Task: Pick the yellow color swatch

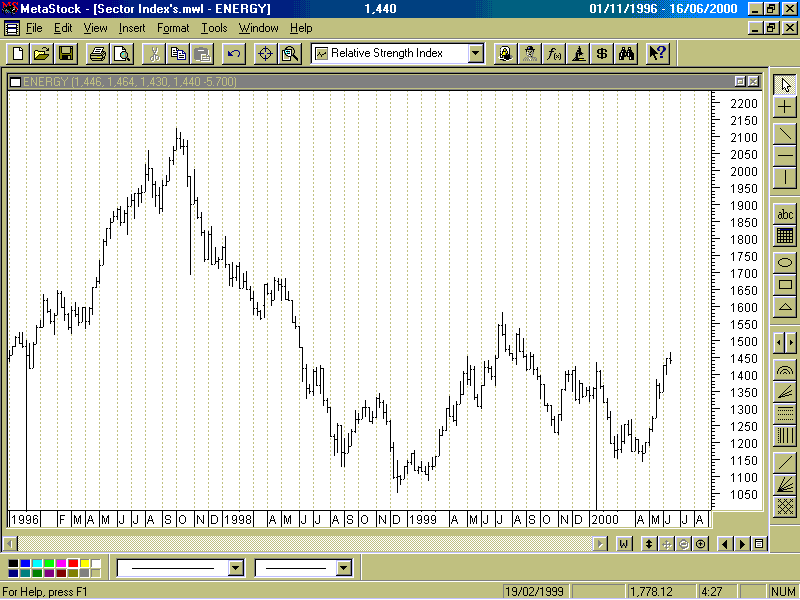Action: [85, 563]
